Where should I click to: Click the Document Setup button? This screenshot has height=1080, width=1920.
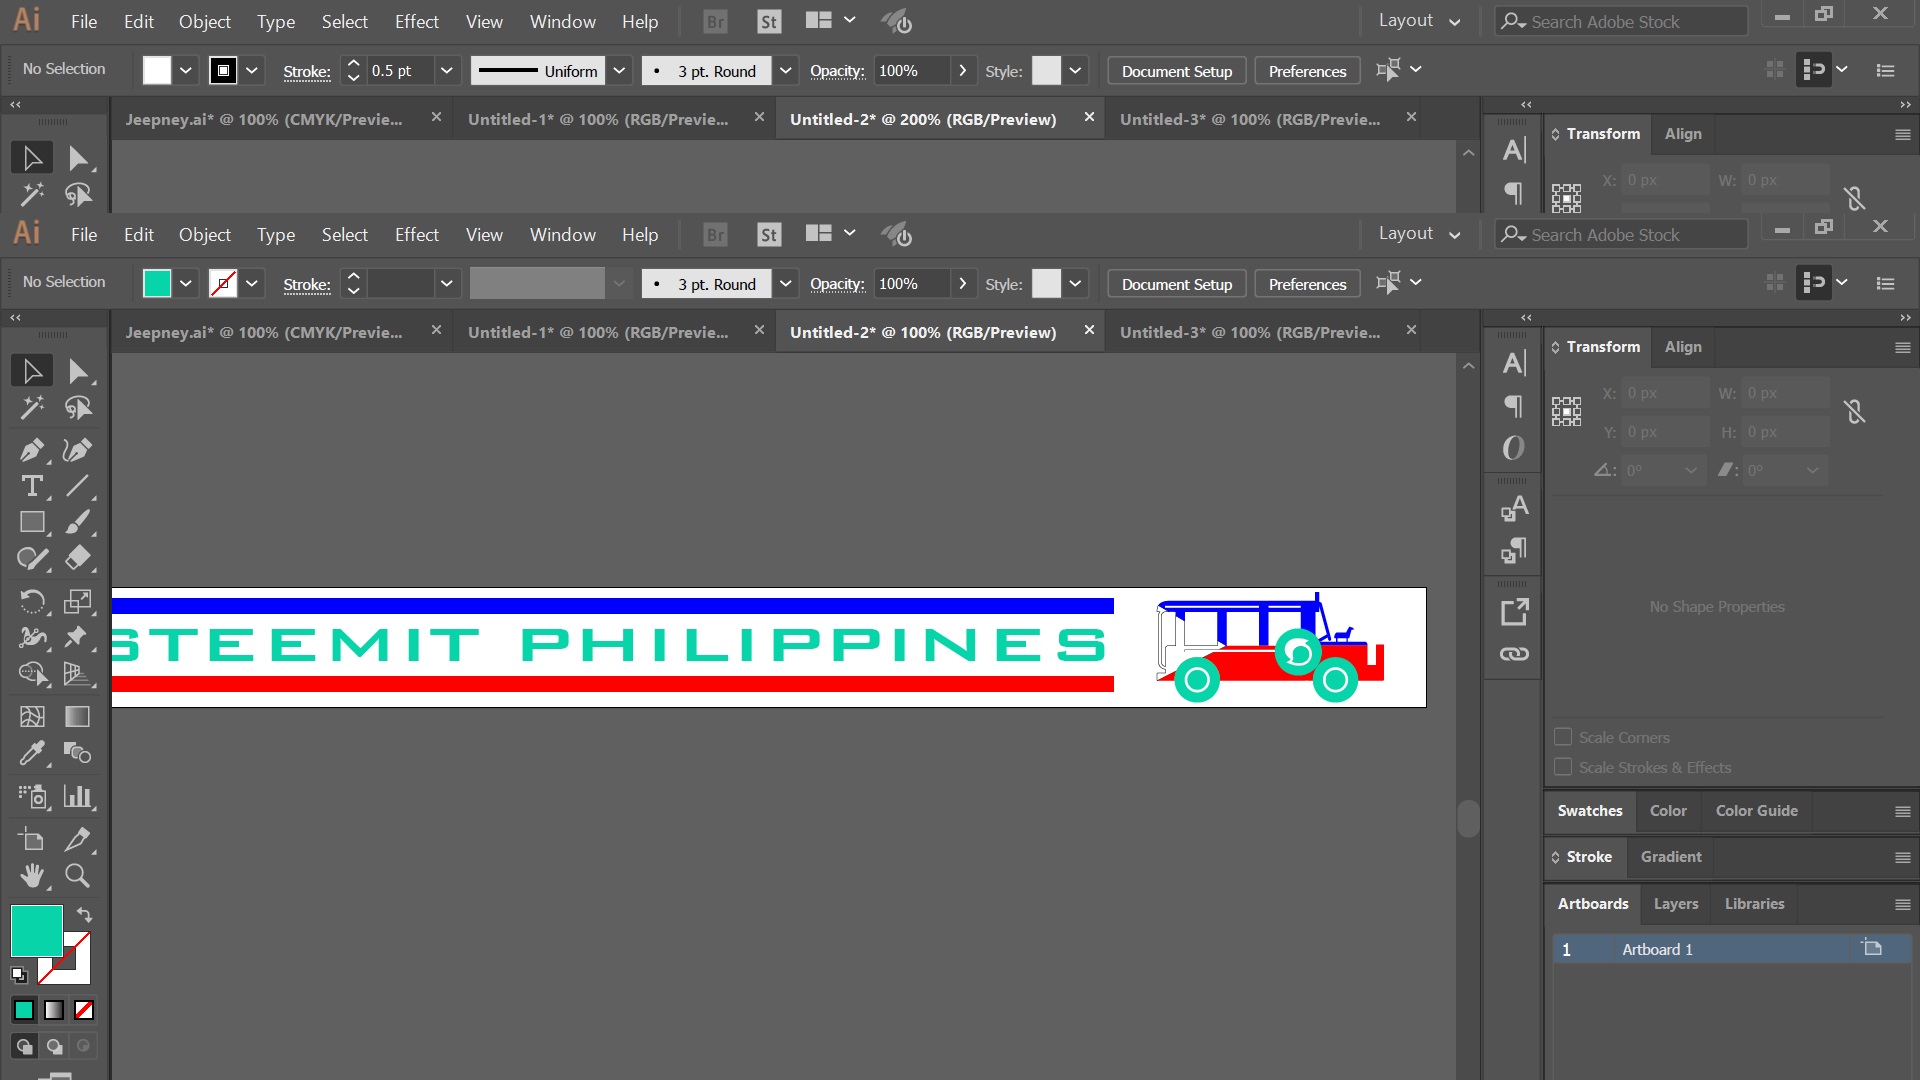pos(1177,284)
